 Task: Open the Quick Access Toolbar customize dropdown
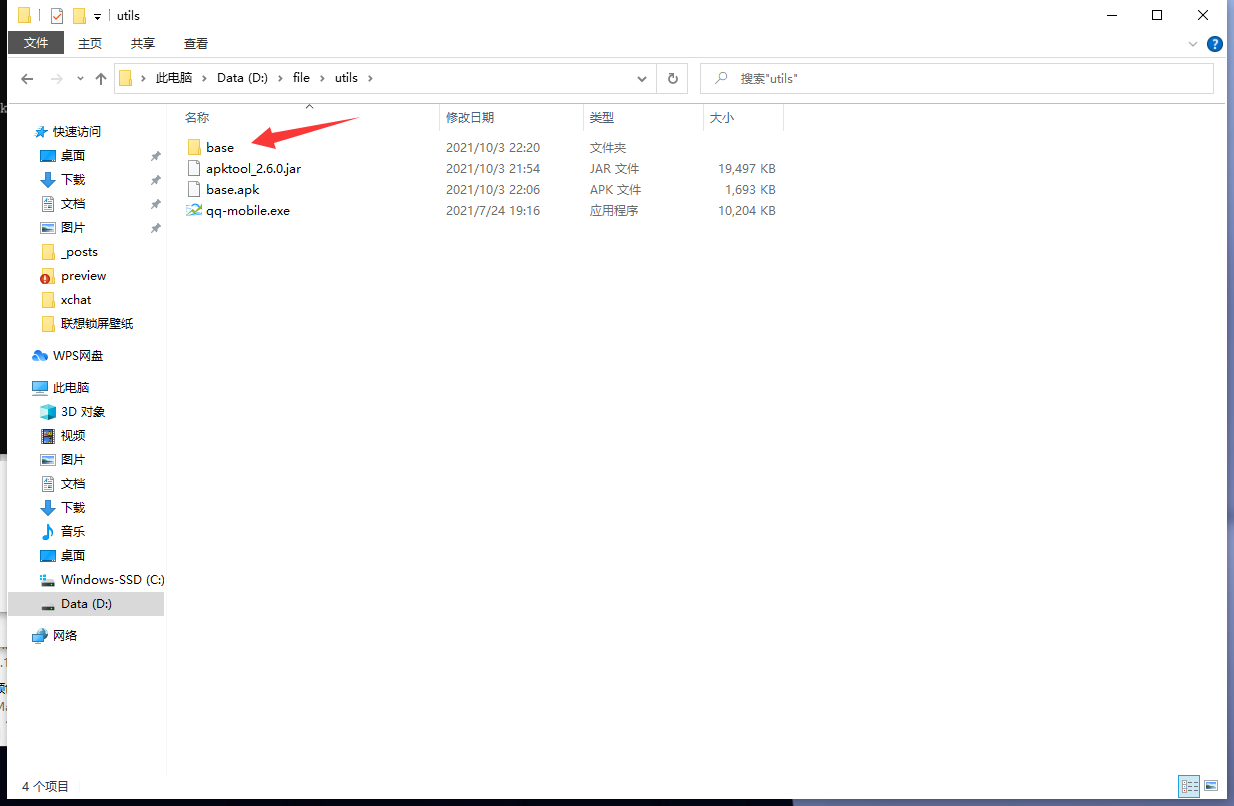point(97,16)
